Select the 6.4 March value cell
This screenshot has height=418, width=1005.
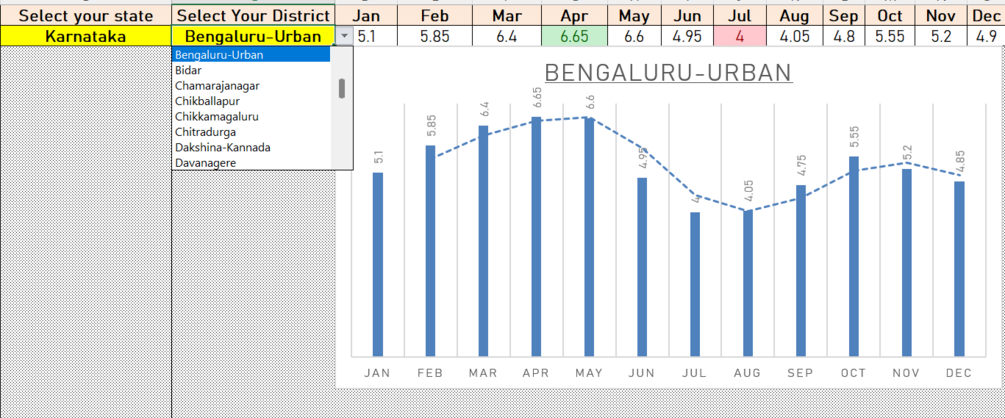(x=507, y=37)
